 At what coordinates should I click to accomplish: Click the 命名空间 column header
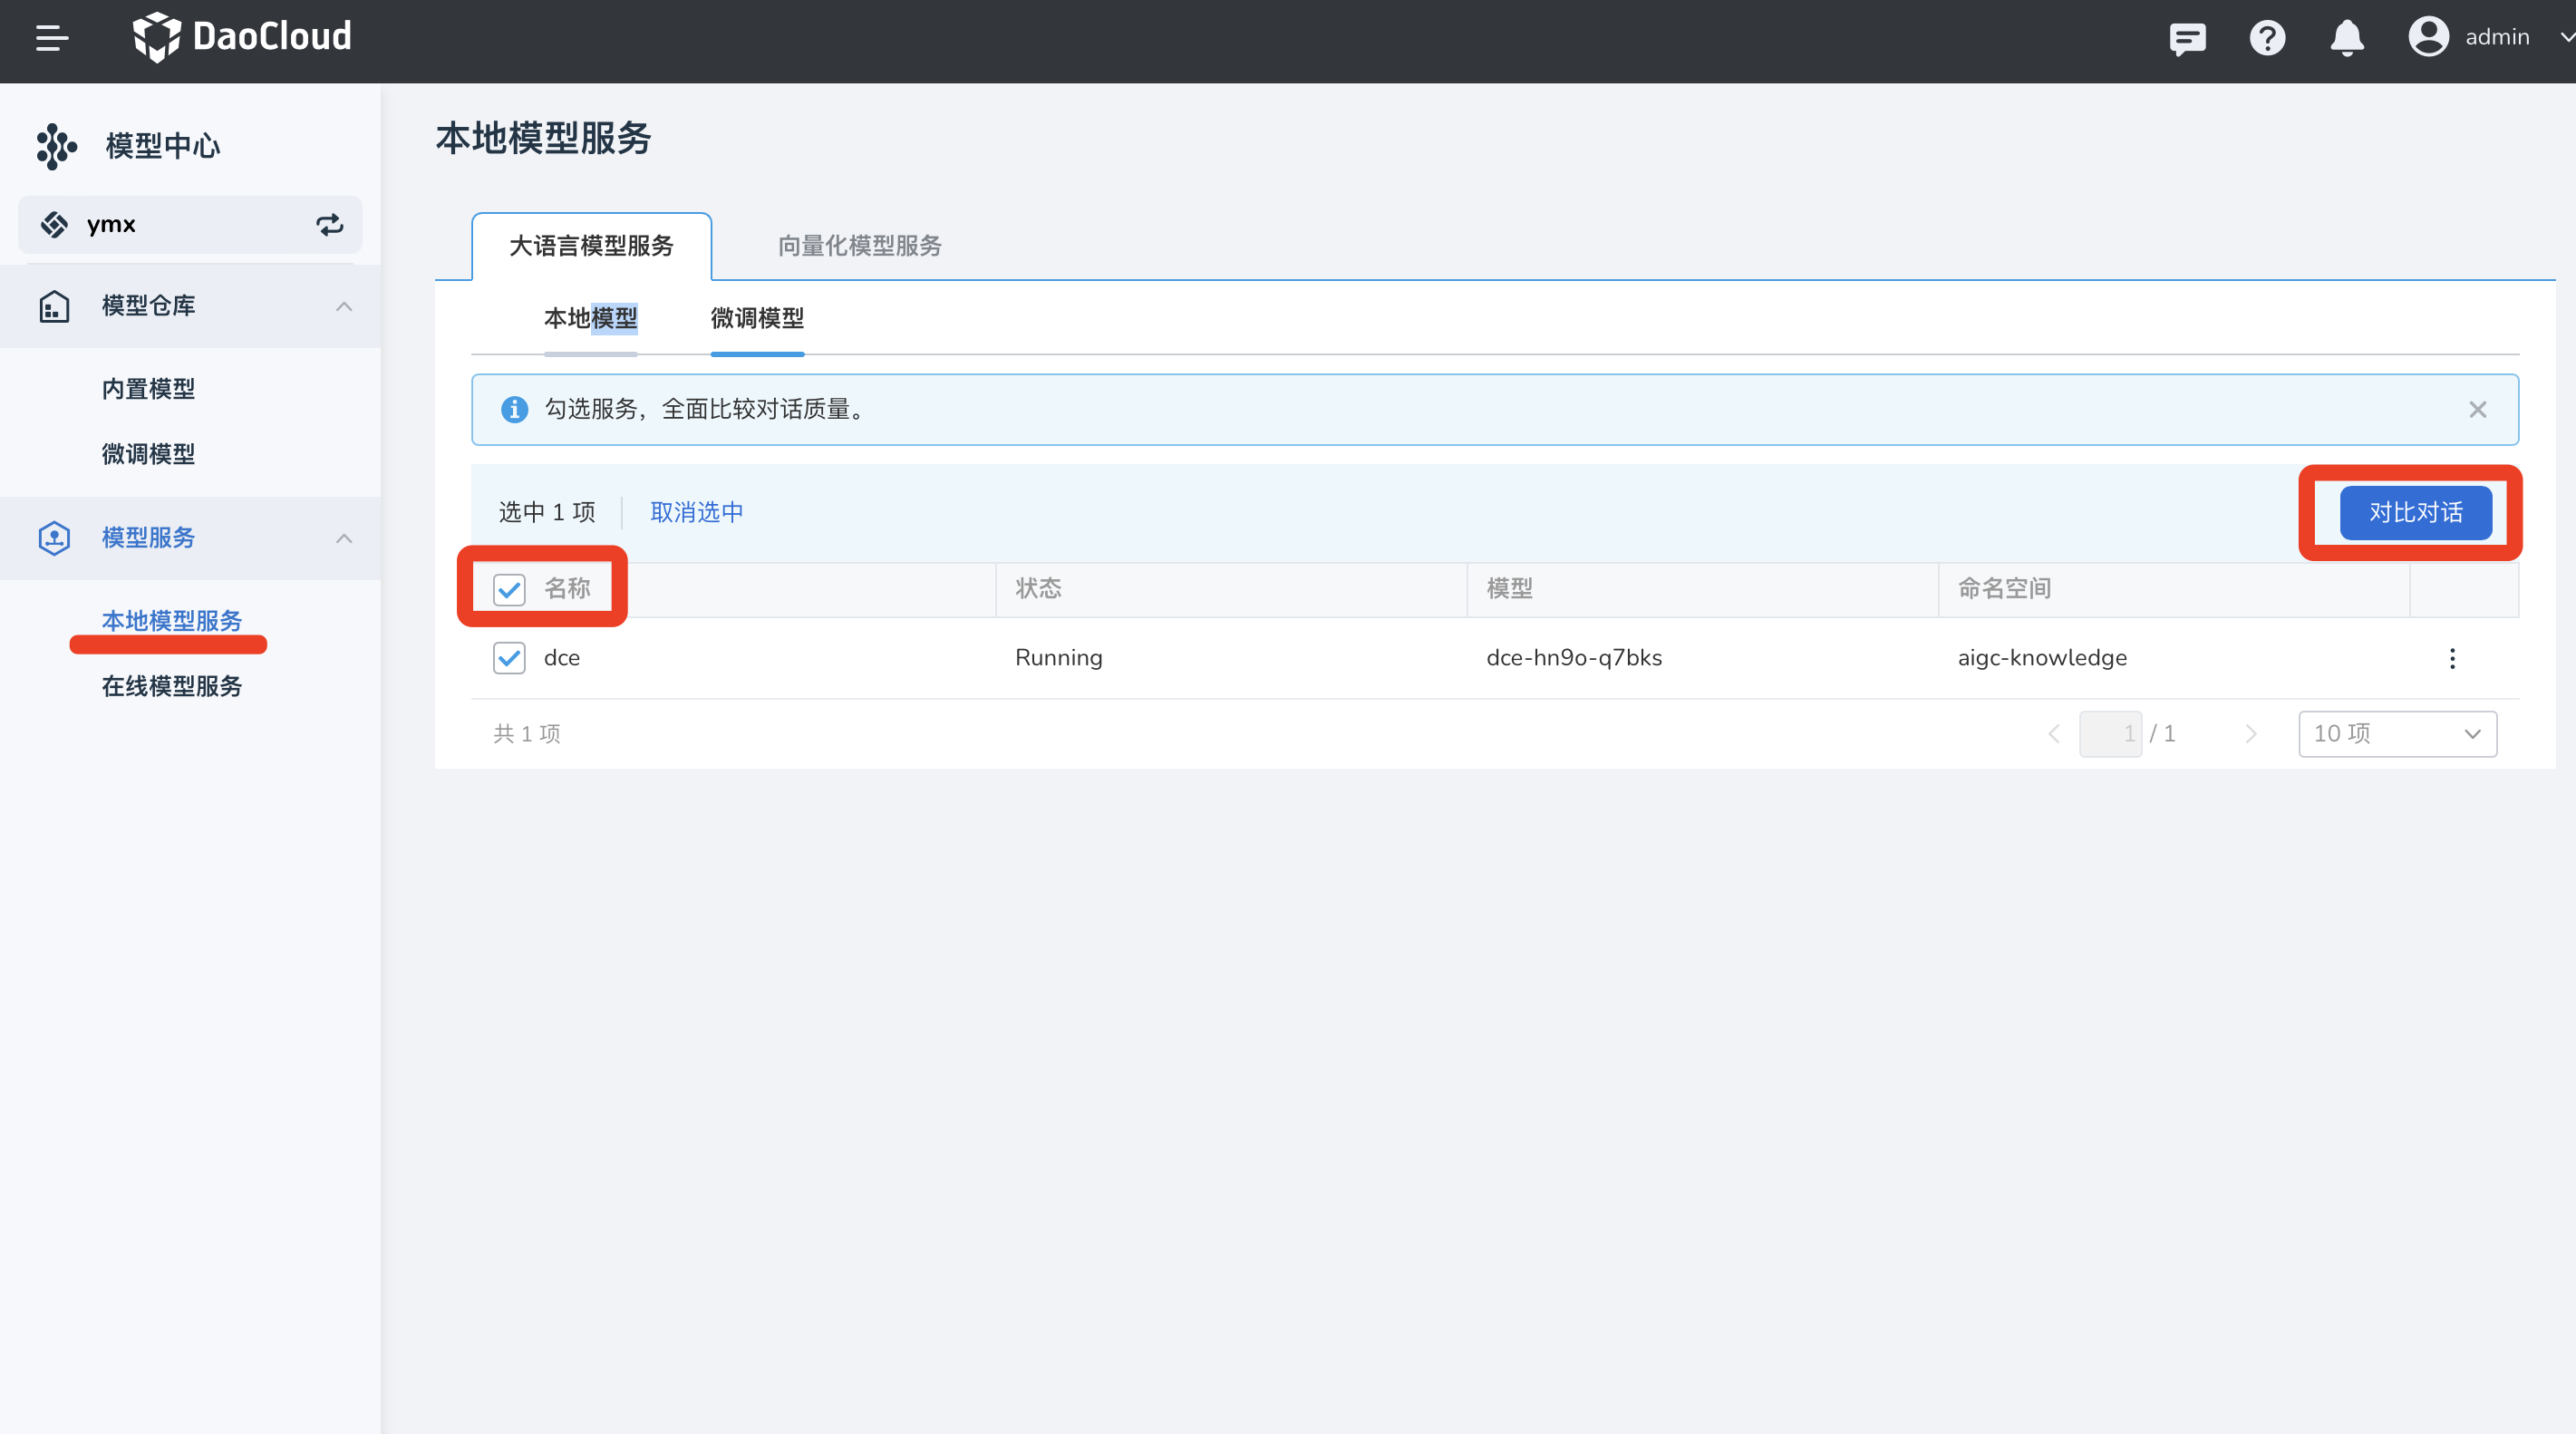pyautogui.click(x=2004, y=588)
